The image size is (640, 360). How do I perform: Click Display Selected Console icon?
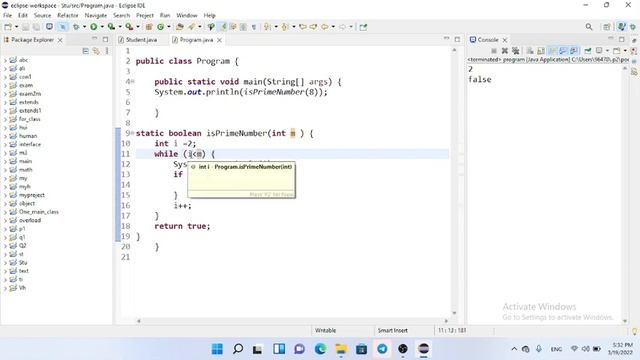[599, 51]
